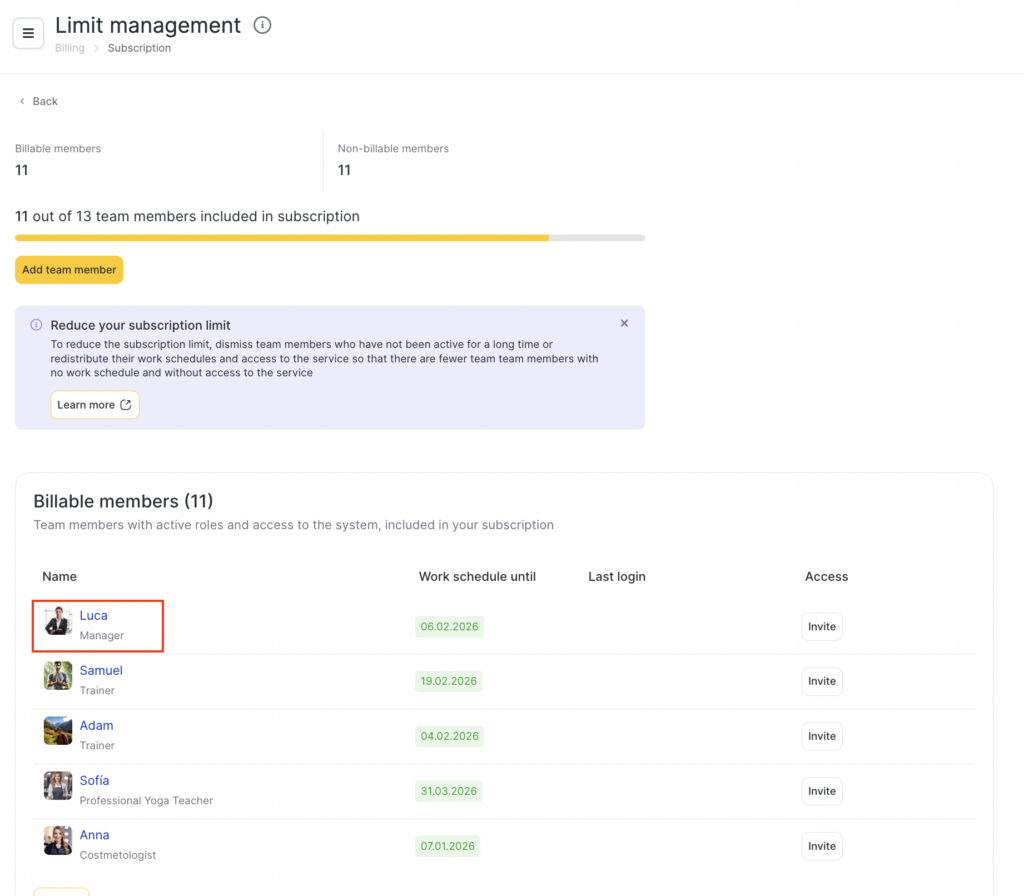
Task: Click Subscription in the breadcrumb
Action: 139,48
